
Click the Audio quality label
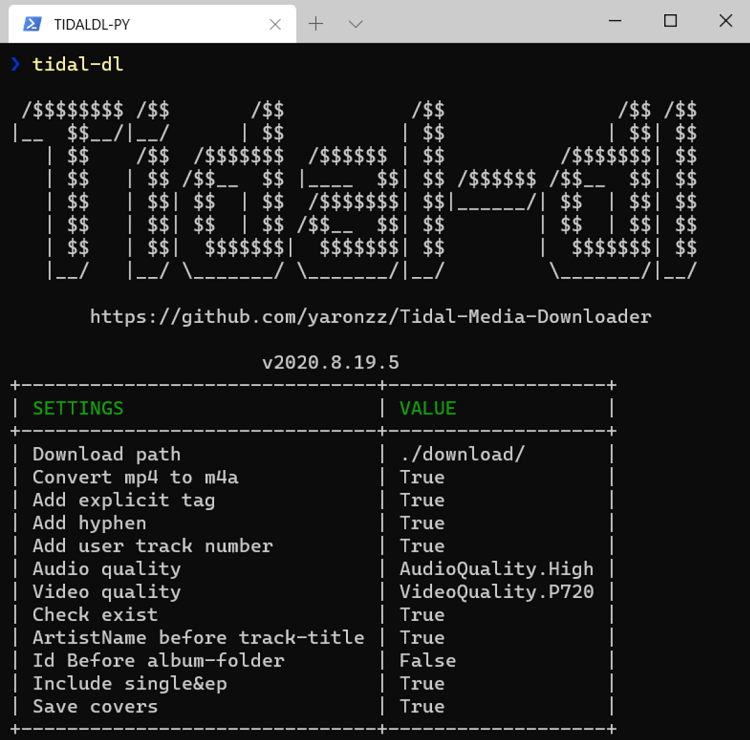coord(107,569)
